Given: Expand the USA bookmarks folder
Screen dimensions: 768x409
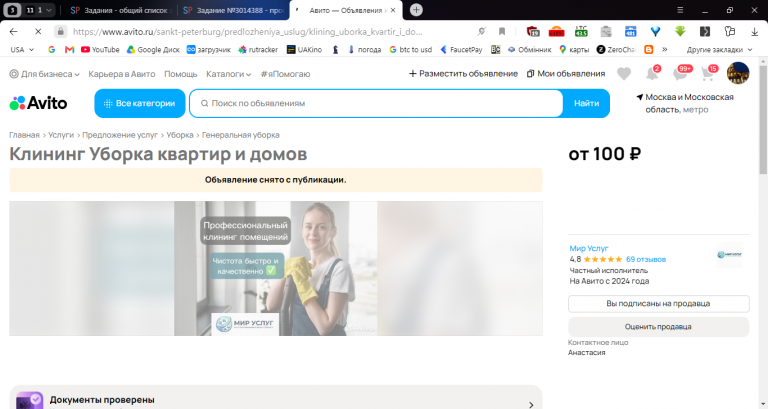Looking at the screenshot, I should pyautogui.click(x=22, y=49).
